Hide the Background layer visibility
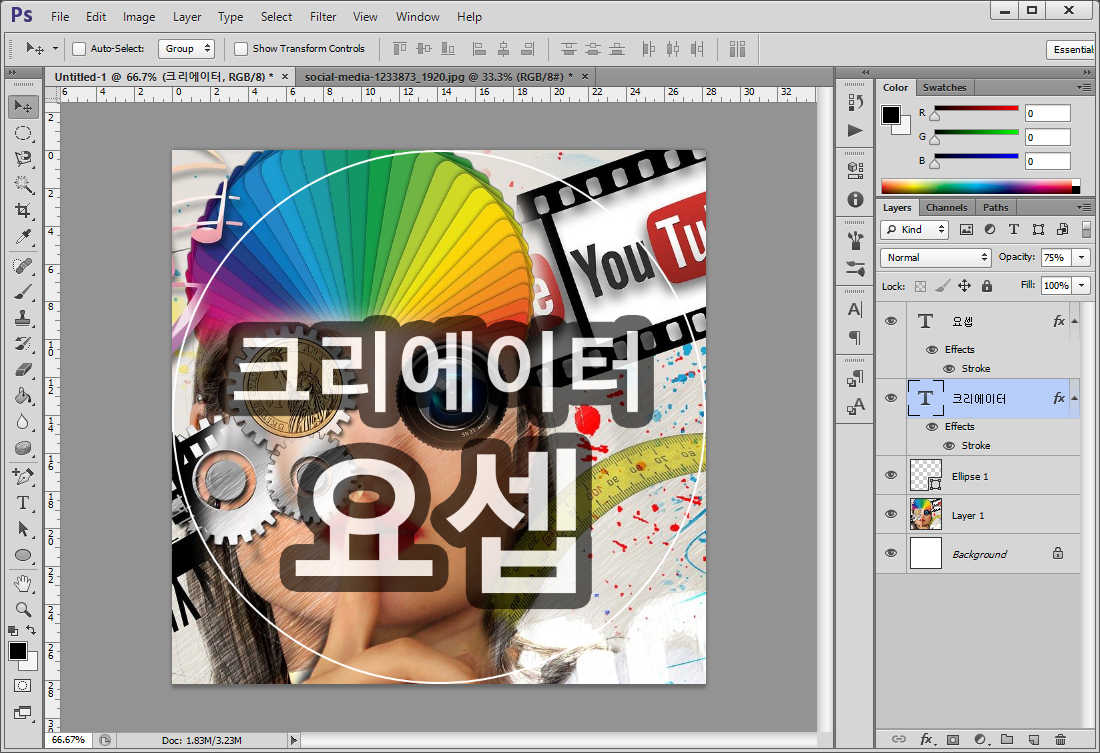This screenshot has width=1100, height=753. click(891, 553)
